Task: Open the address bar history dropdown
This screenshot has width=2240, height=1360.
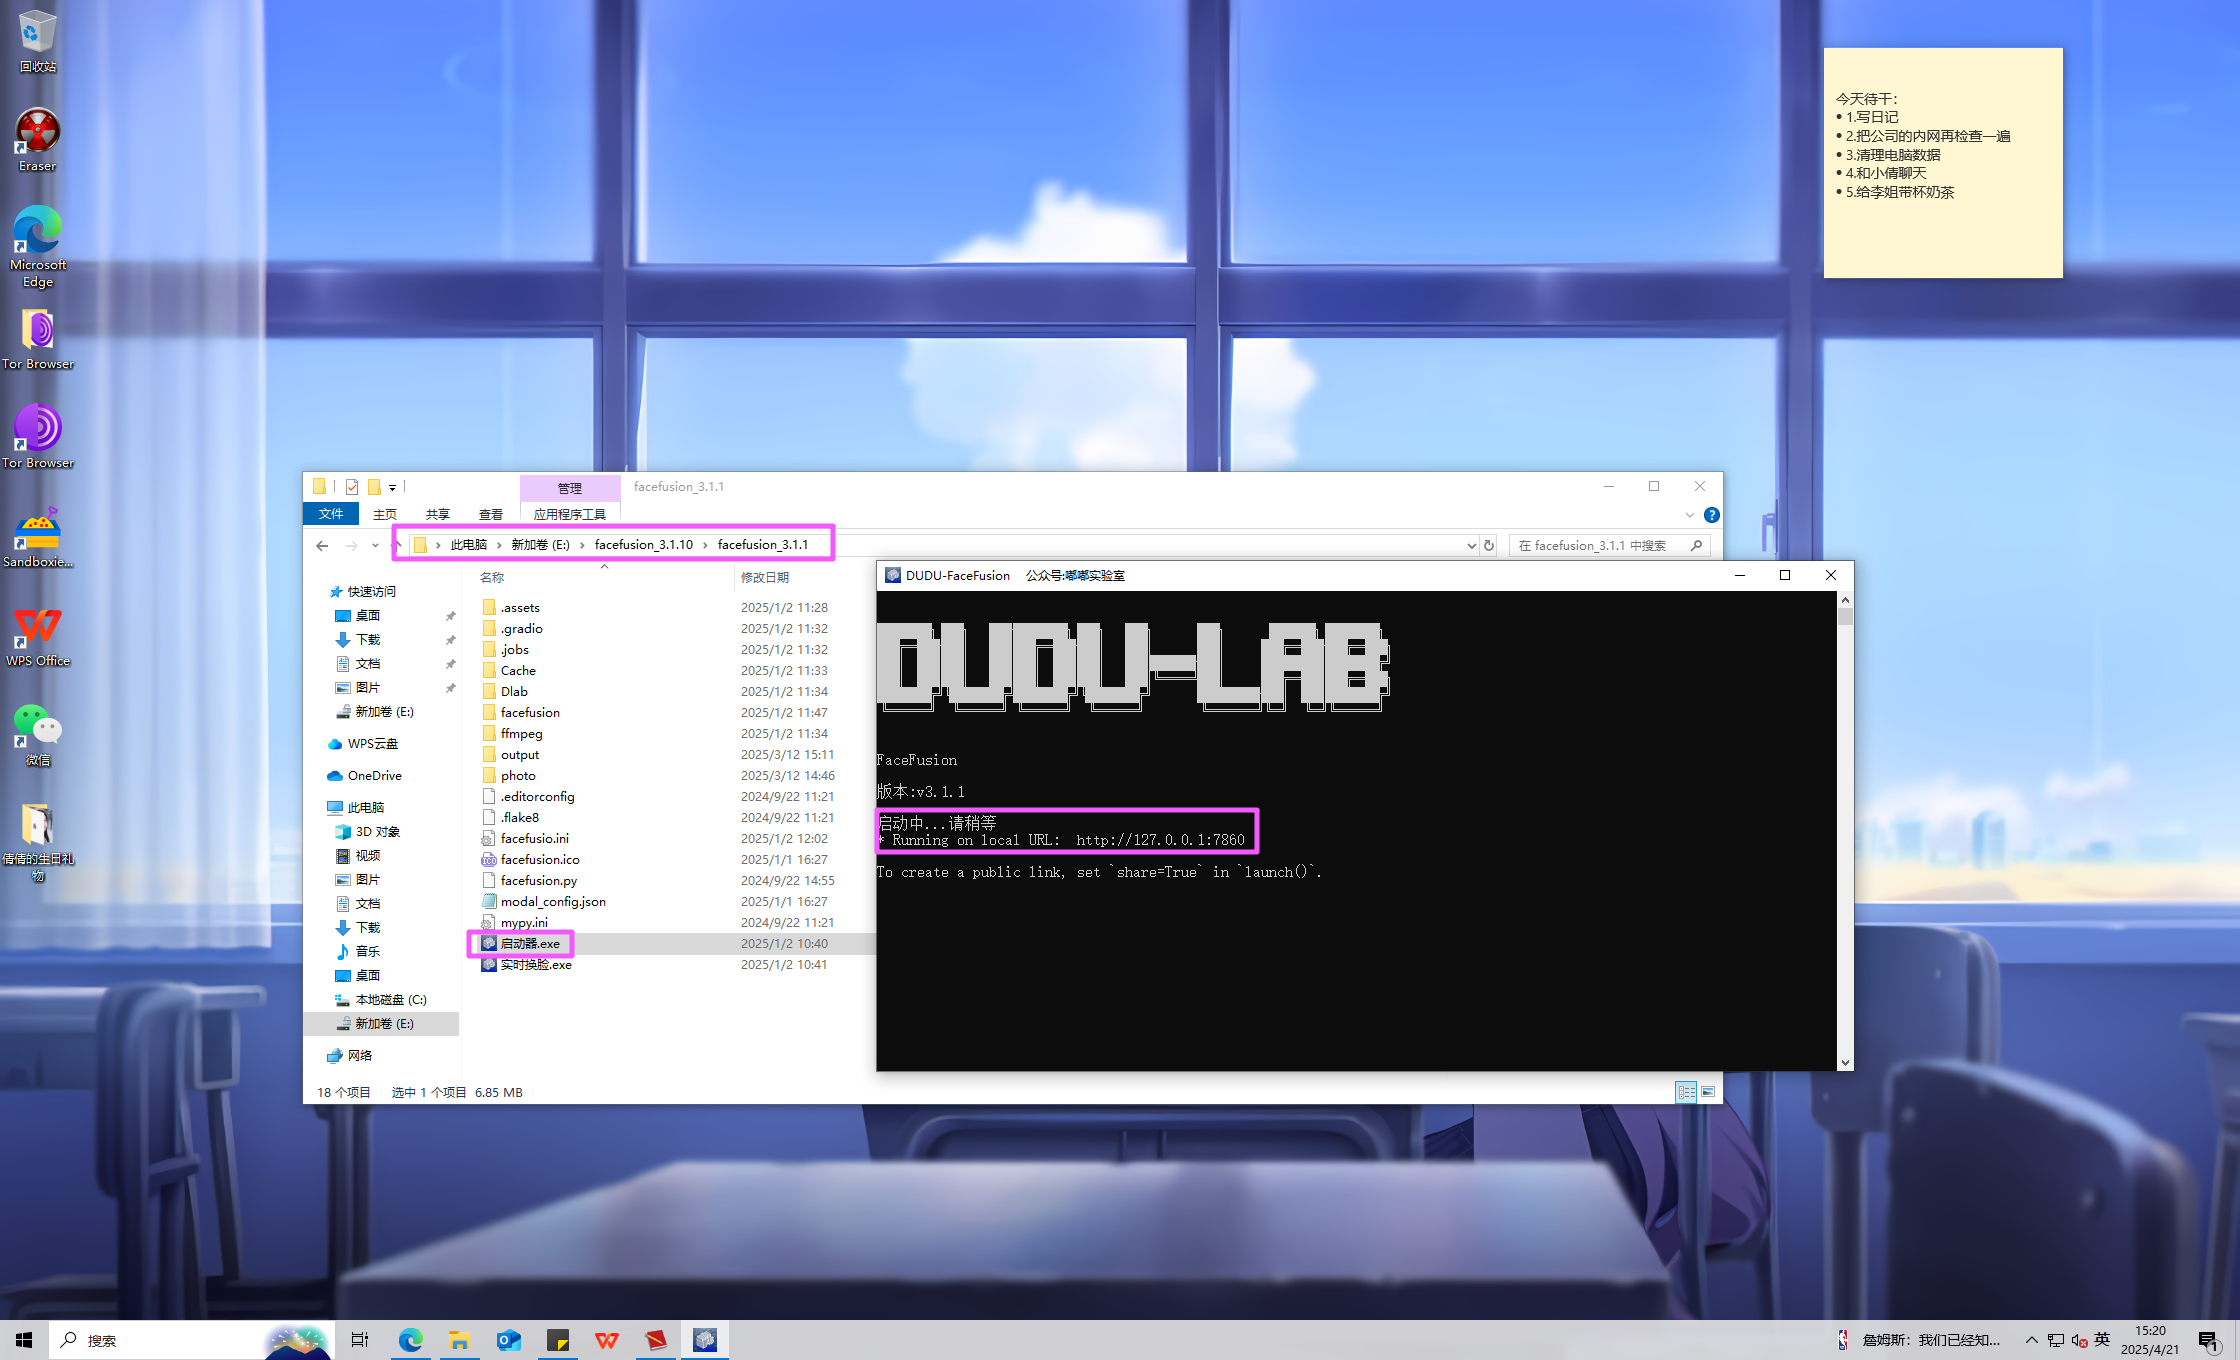Action: pos(1471,545)
